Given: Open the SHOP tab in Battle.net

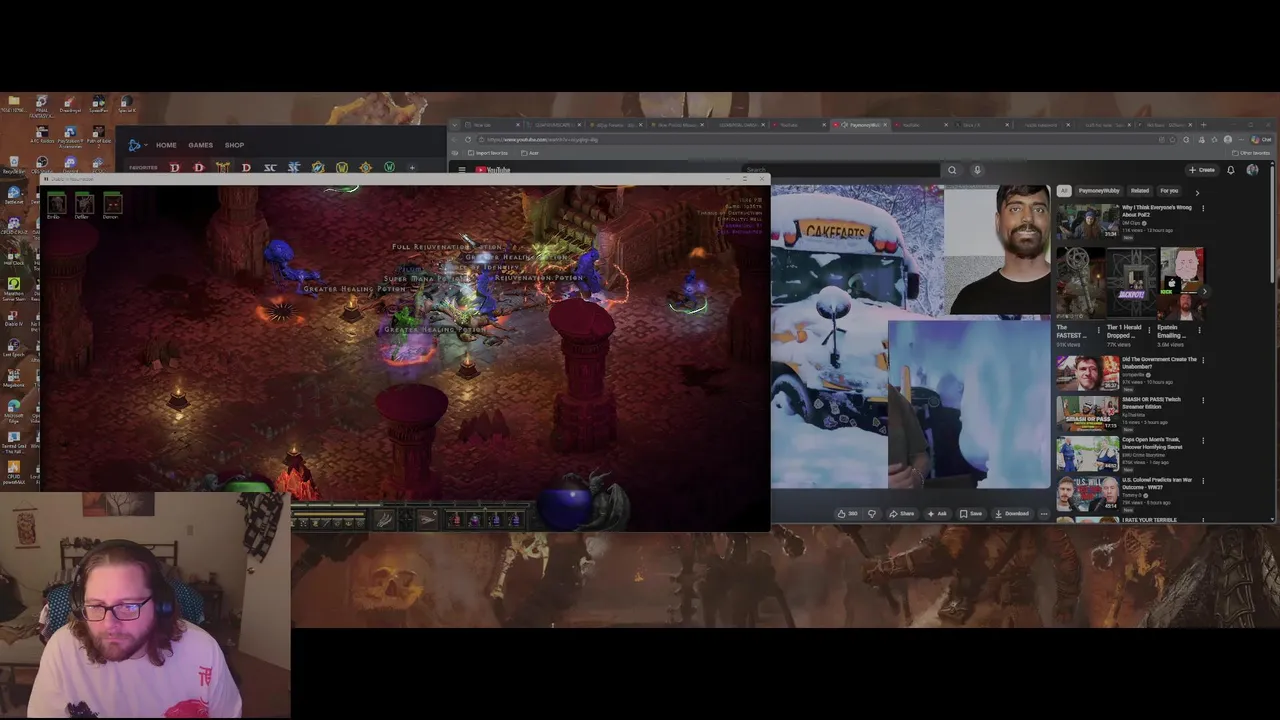Looking at the screenshot, I should pos(234,145).
